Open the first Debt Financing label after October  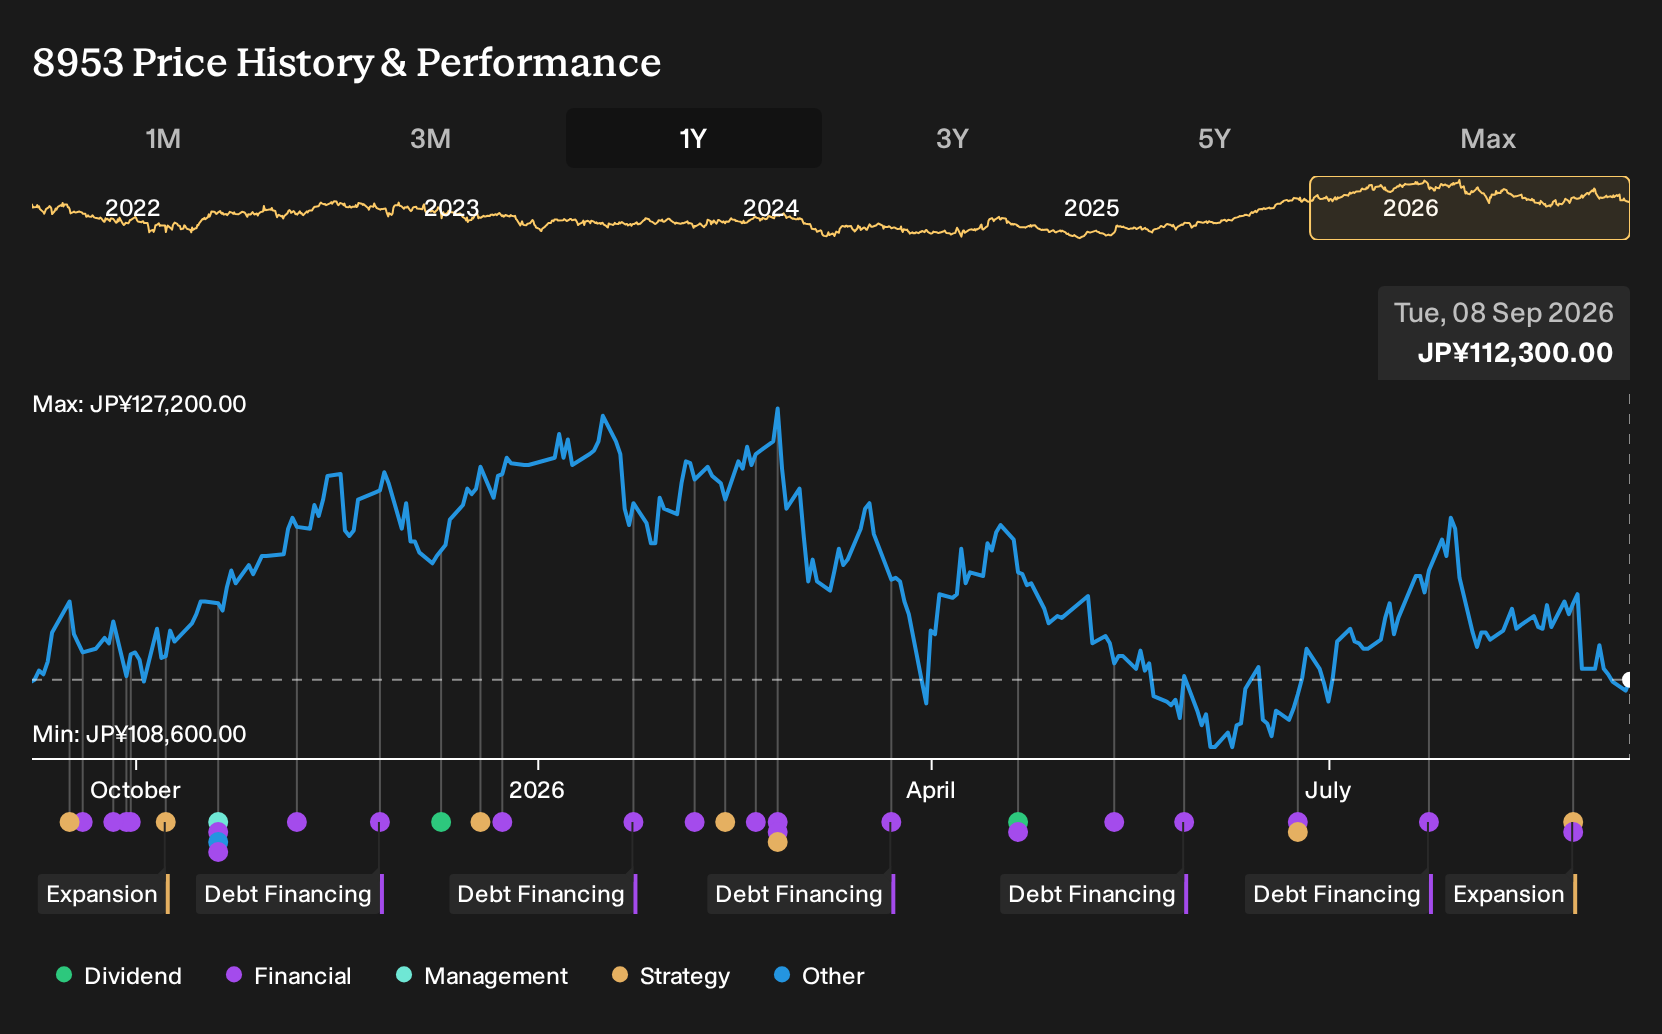pos(289,894)
